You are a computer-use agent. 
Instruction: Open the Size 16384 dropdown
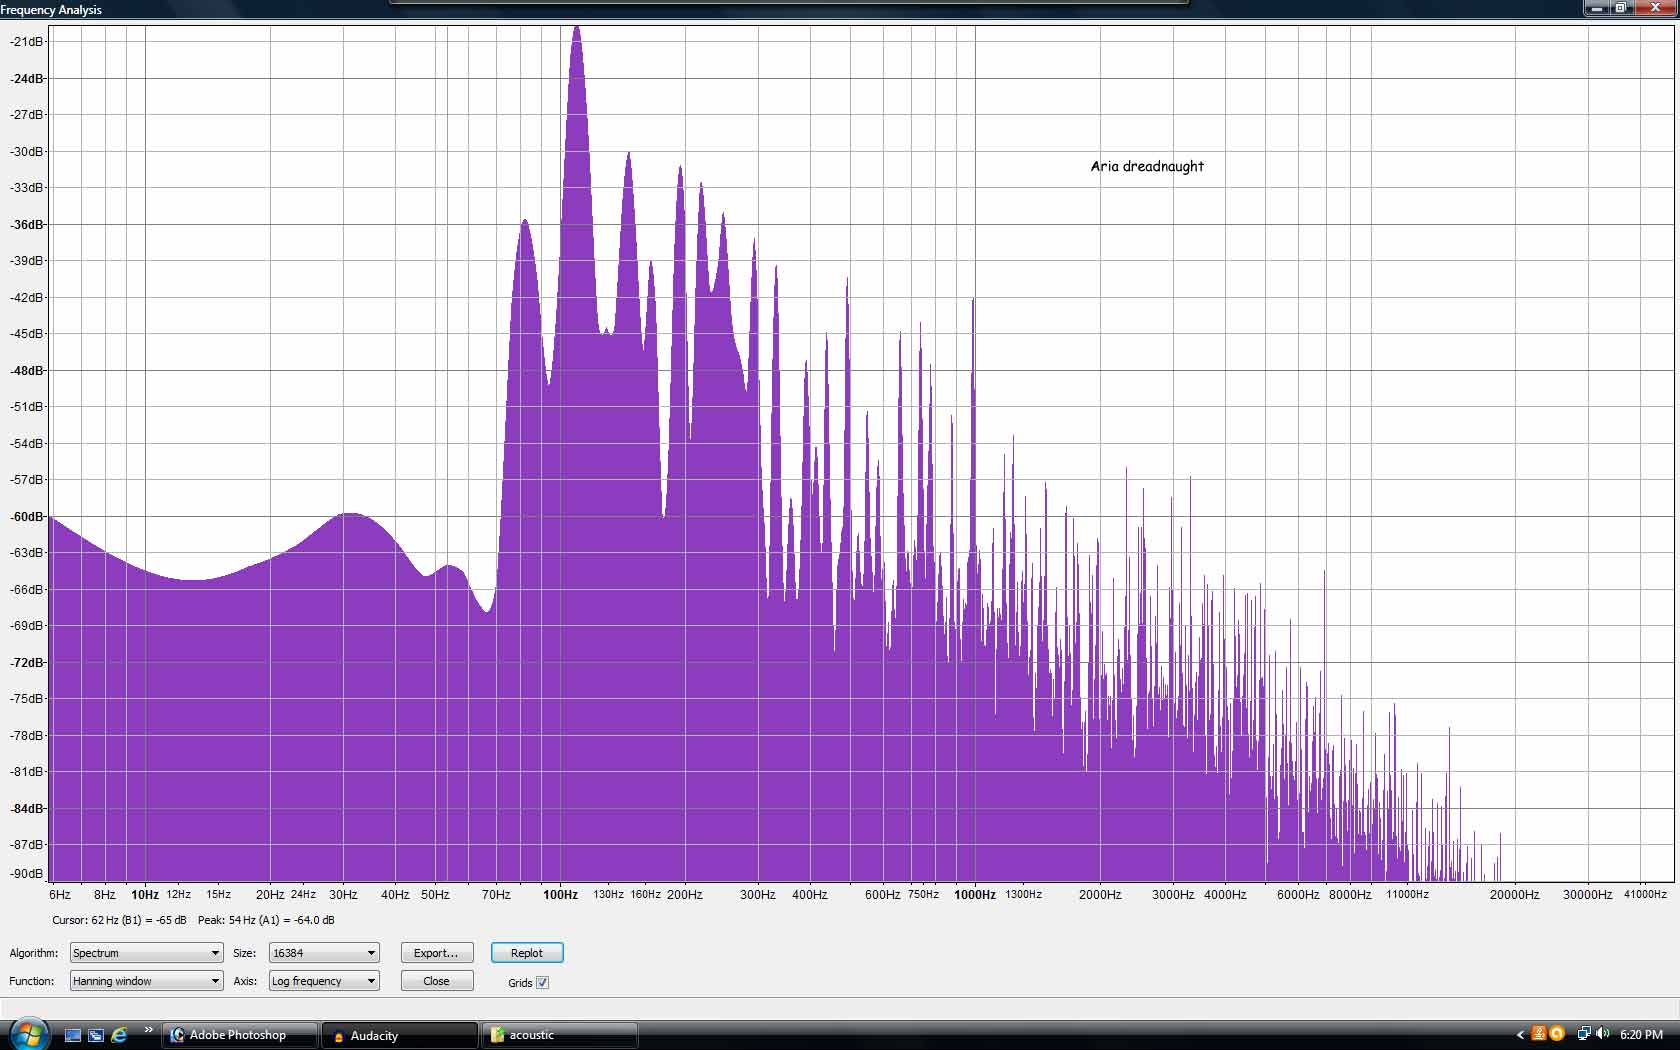pos(324,953)
